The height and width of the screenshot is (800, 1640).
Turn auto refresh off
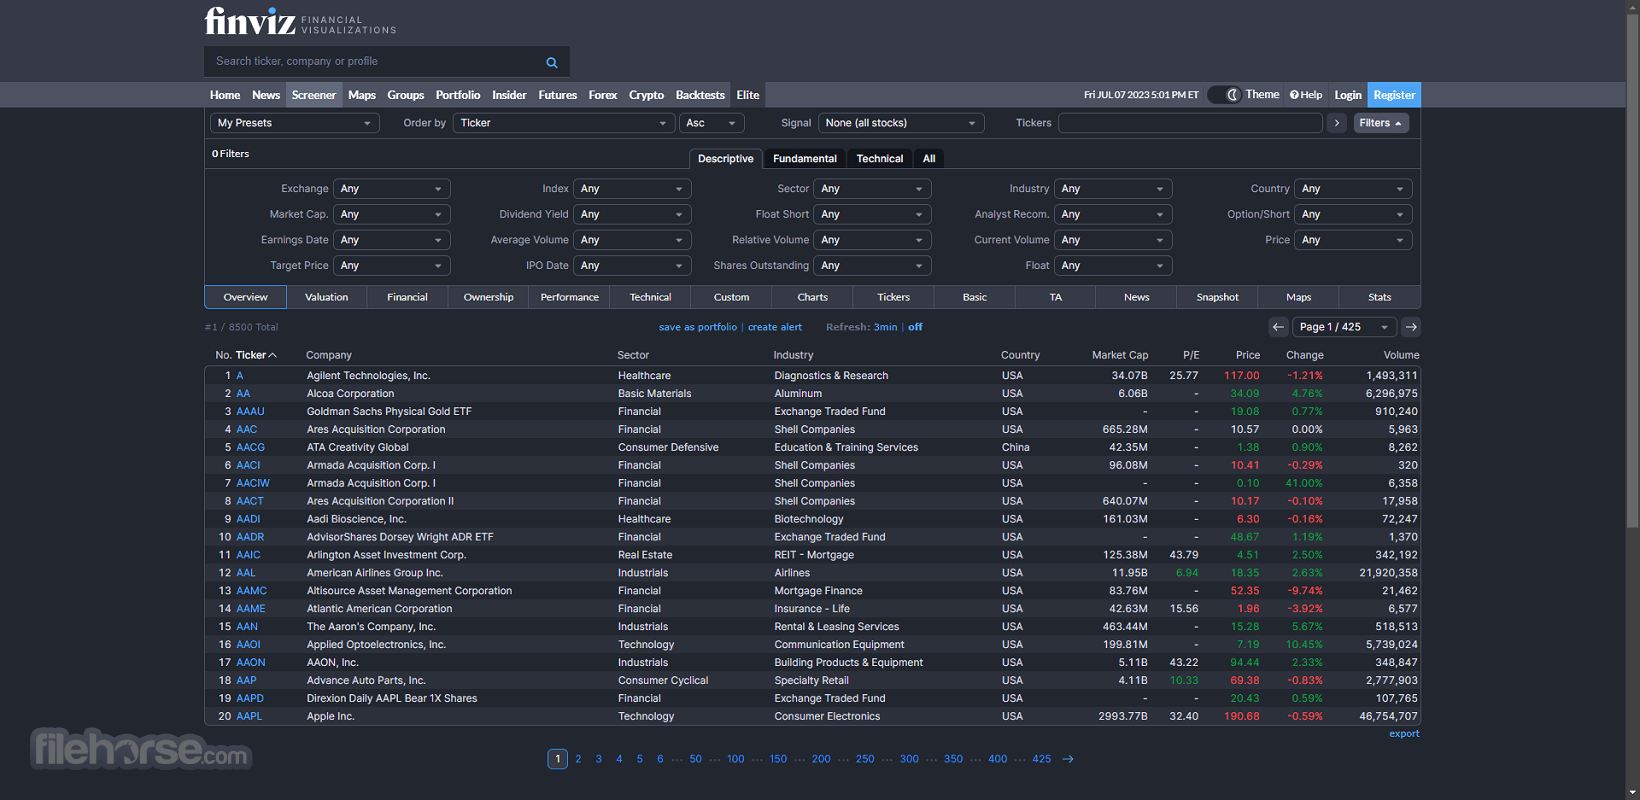(915, 327)
